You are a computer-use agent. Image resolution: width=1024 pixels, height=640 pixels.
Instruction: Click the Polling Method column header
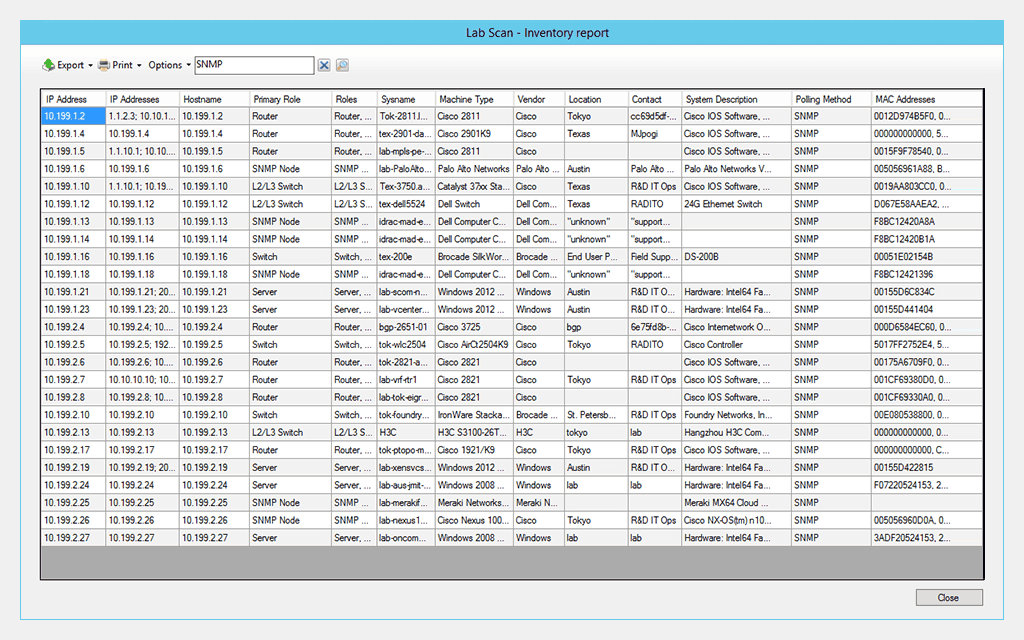[x=831, y=99]
